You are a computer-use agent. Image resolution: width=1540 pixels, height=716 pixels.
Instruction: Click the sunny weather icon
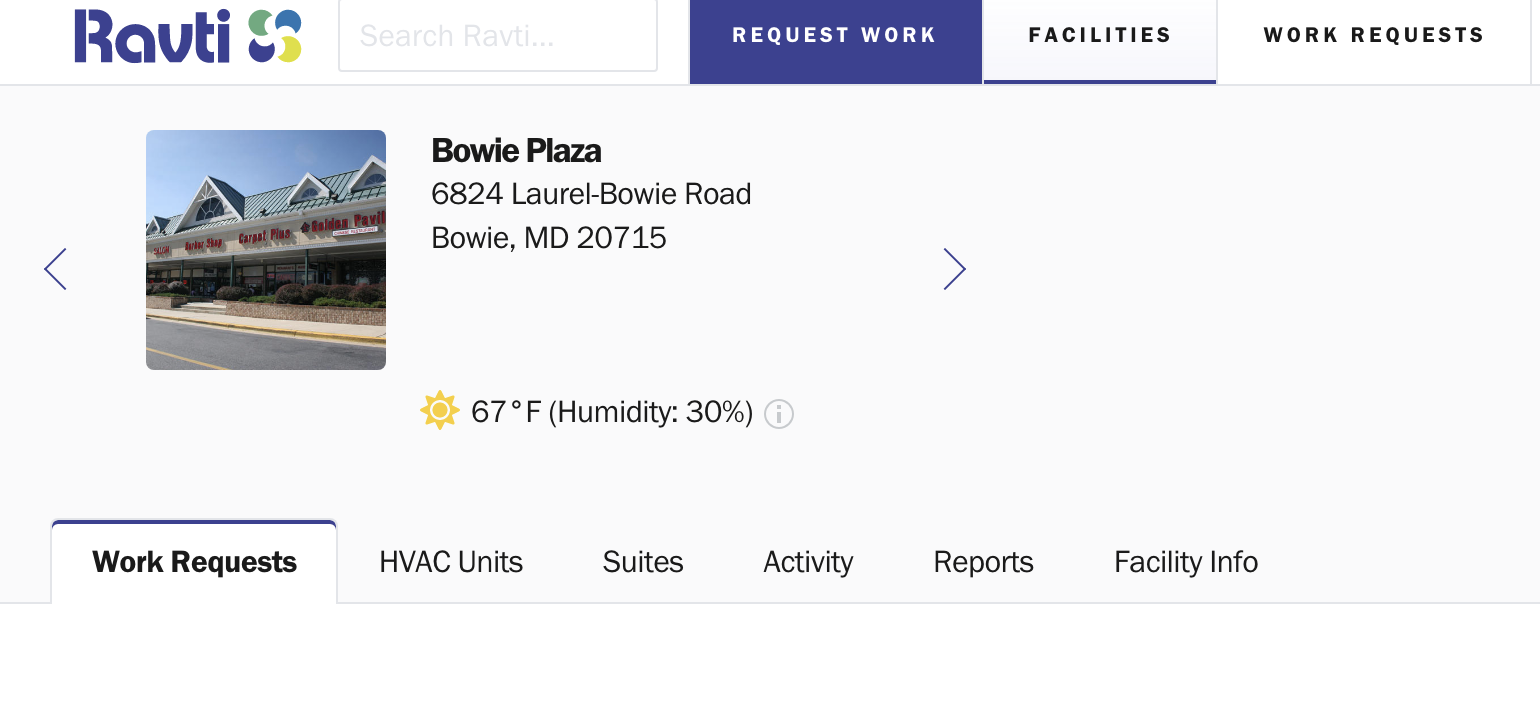point(439,411)
